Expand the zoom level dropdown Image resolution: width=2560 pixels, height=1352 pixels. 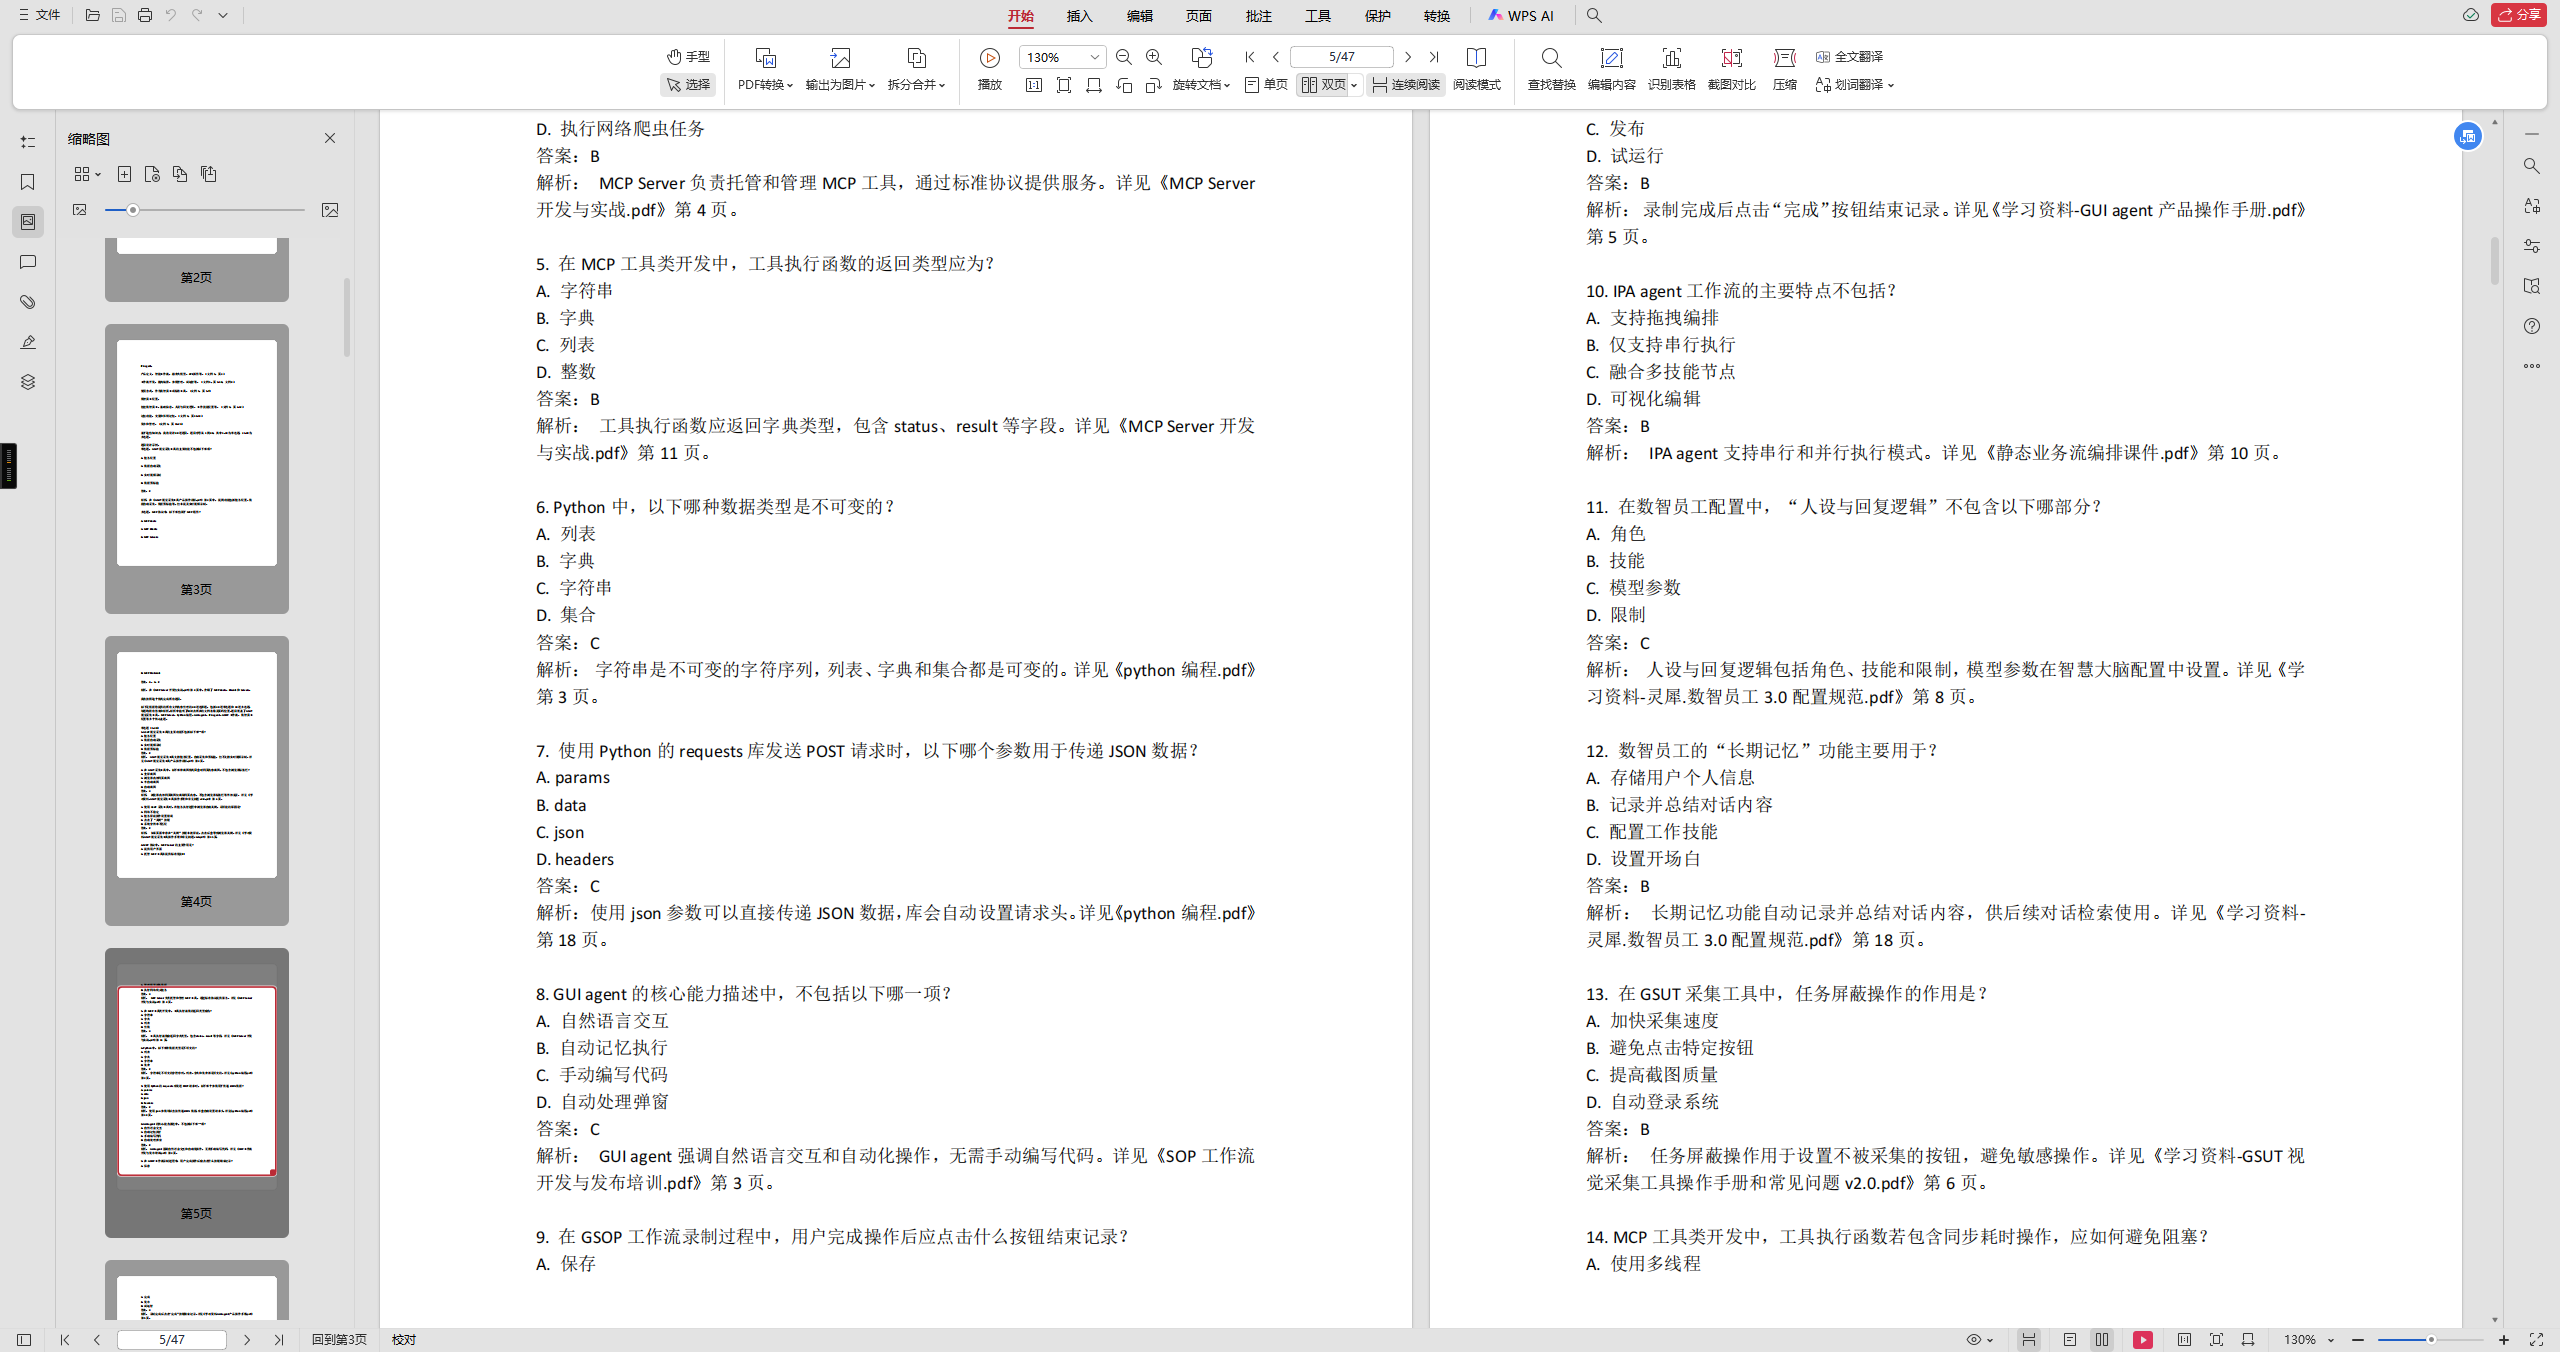[1095, 57]
